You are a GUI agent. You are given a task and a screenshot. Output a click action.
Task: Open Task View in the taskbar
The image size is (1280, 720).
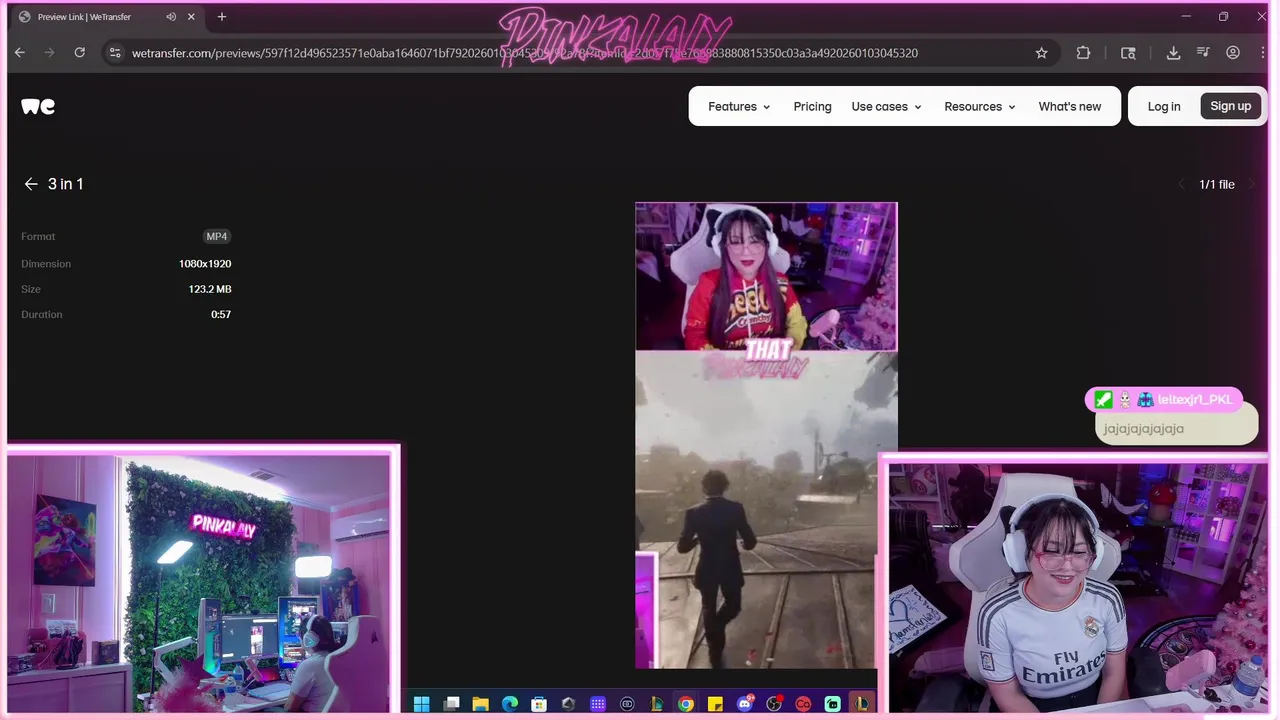point(452,704)
